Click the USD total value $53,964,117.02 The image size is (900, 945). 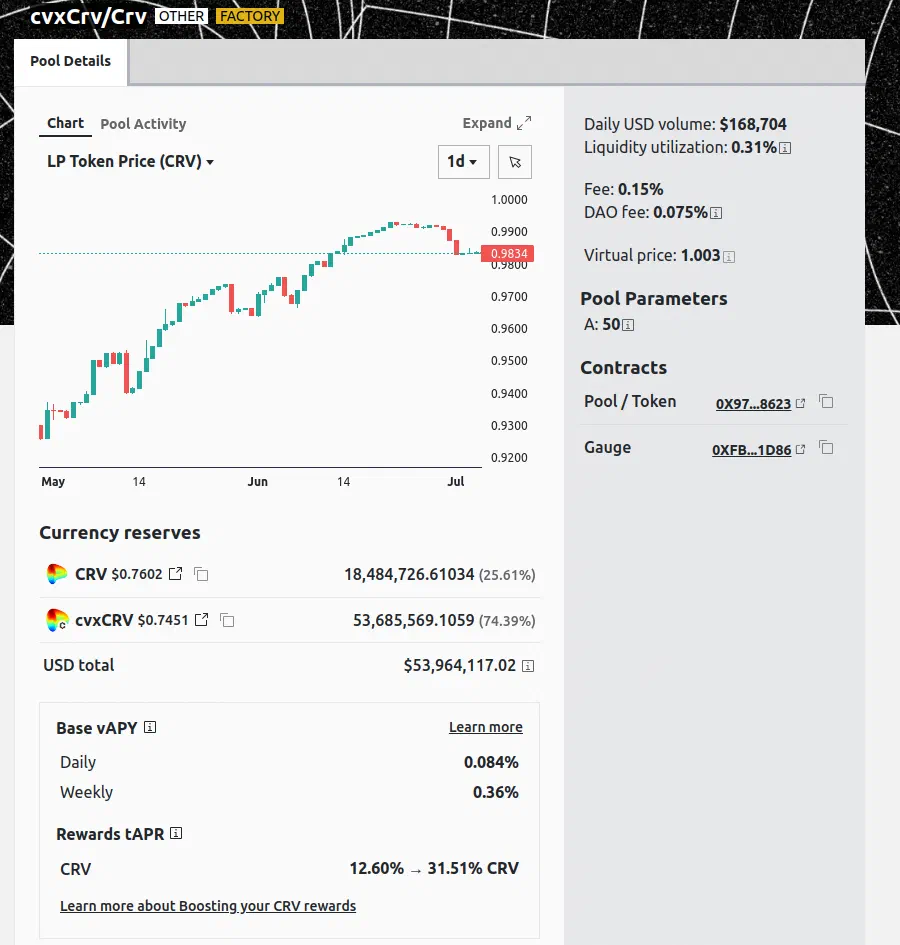(460, 665)
